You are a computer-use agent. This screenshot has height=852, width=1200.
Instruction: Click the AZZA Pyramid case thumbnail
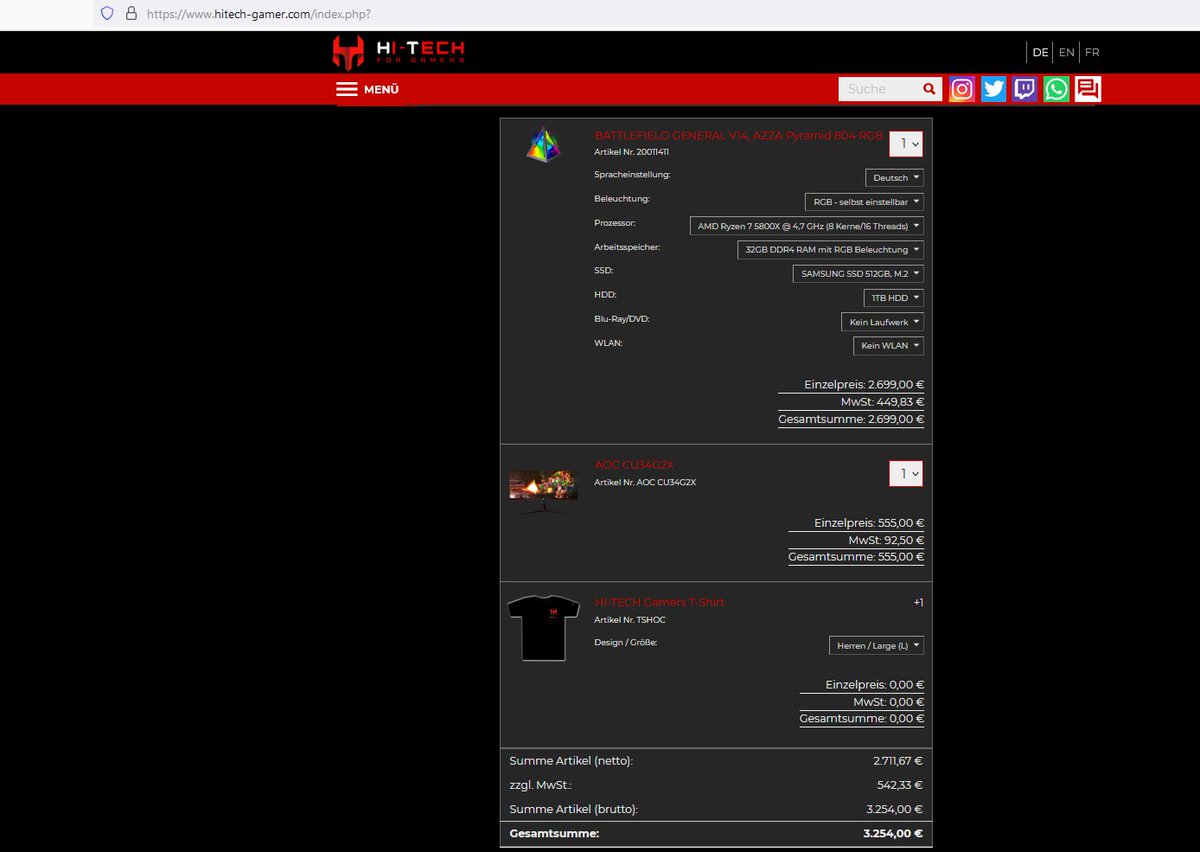pyautogui.click(x=545, y=145)
